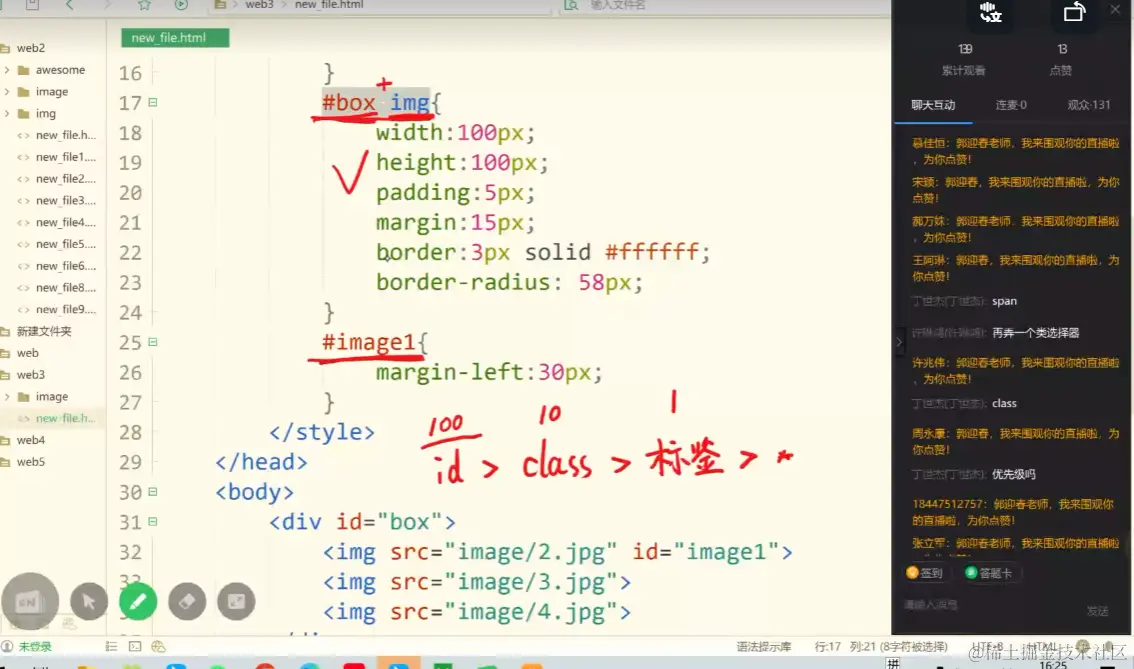Expand the image folder under web2

[x=7, y=92]
